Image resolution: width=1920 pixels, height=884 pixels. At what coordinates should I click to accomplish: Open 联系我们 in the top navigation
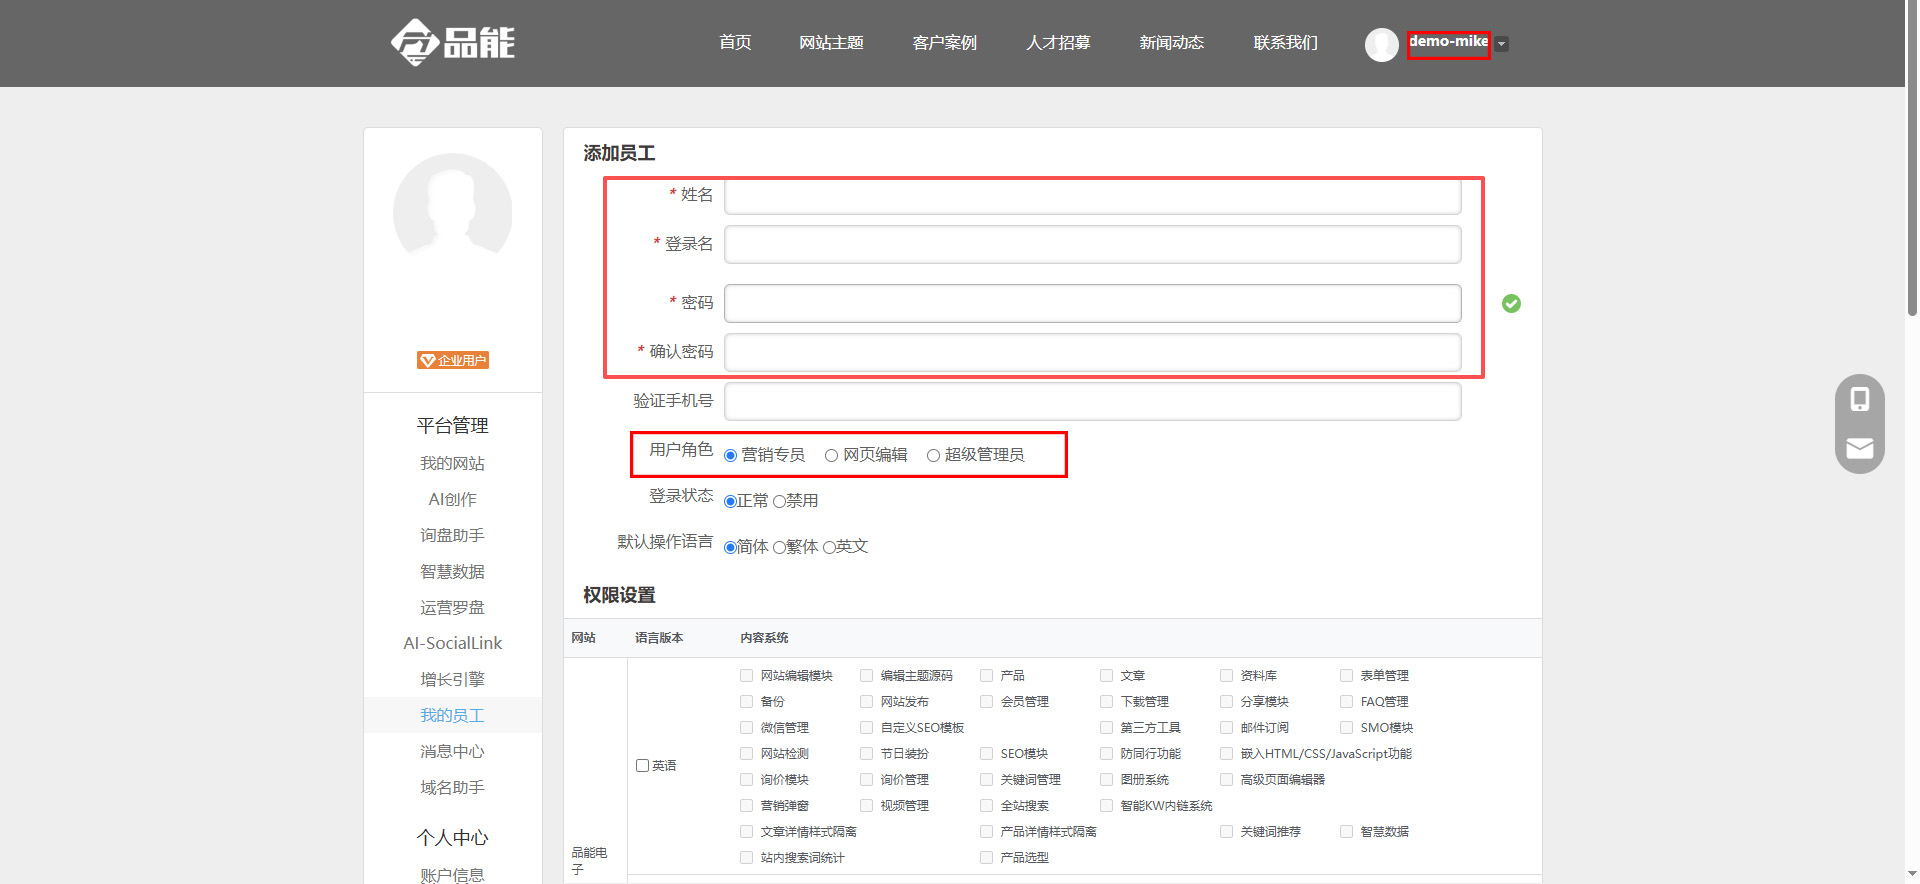[x=1285, y=43]
